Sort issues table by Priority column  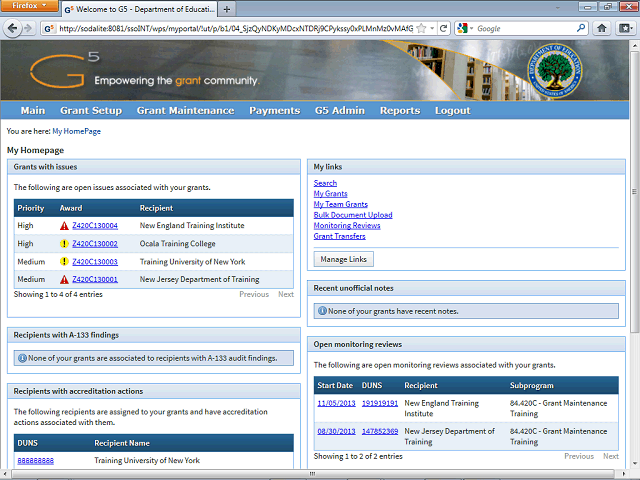31,208
